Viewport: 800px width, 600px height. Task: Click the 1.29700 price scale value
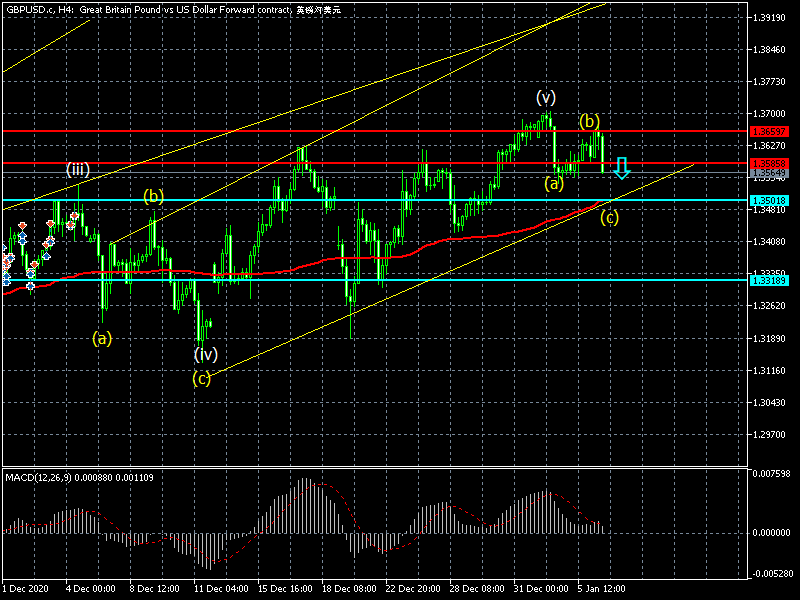(769, 435)
